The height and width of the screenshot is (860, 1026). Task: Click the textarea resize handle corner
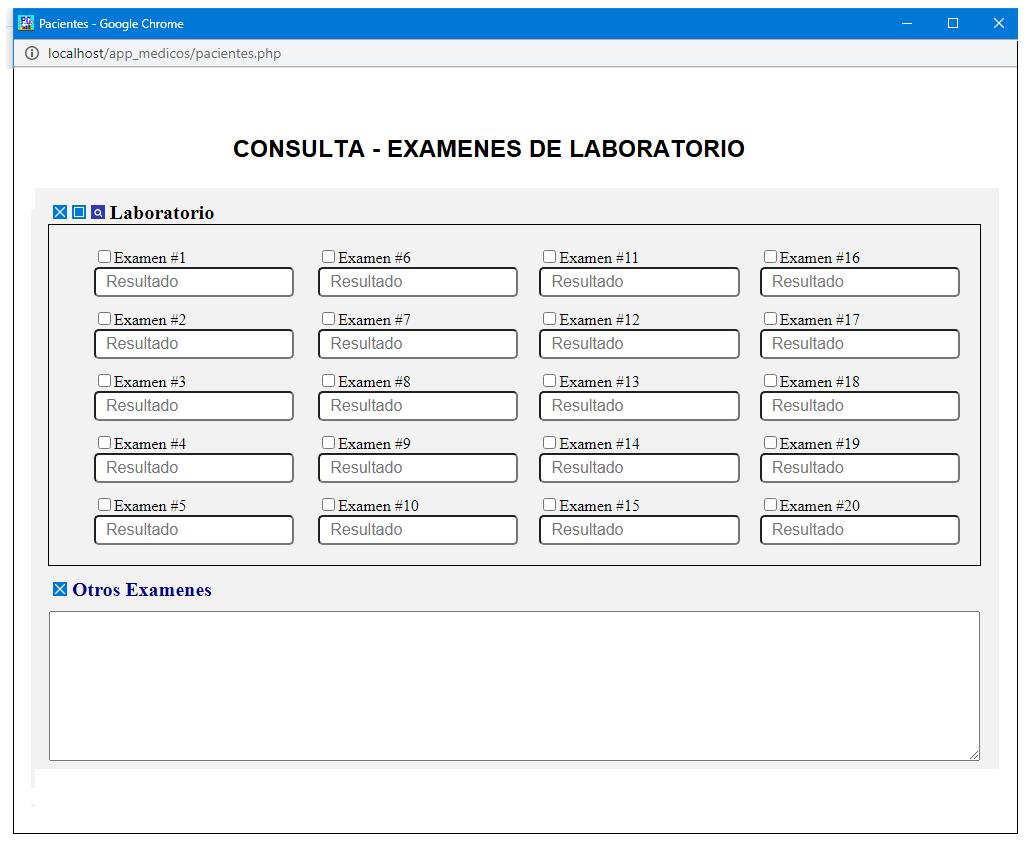point(974,755)
